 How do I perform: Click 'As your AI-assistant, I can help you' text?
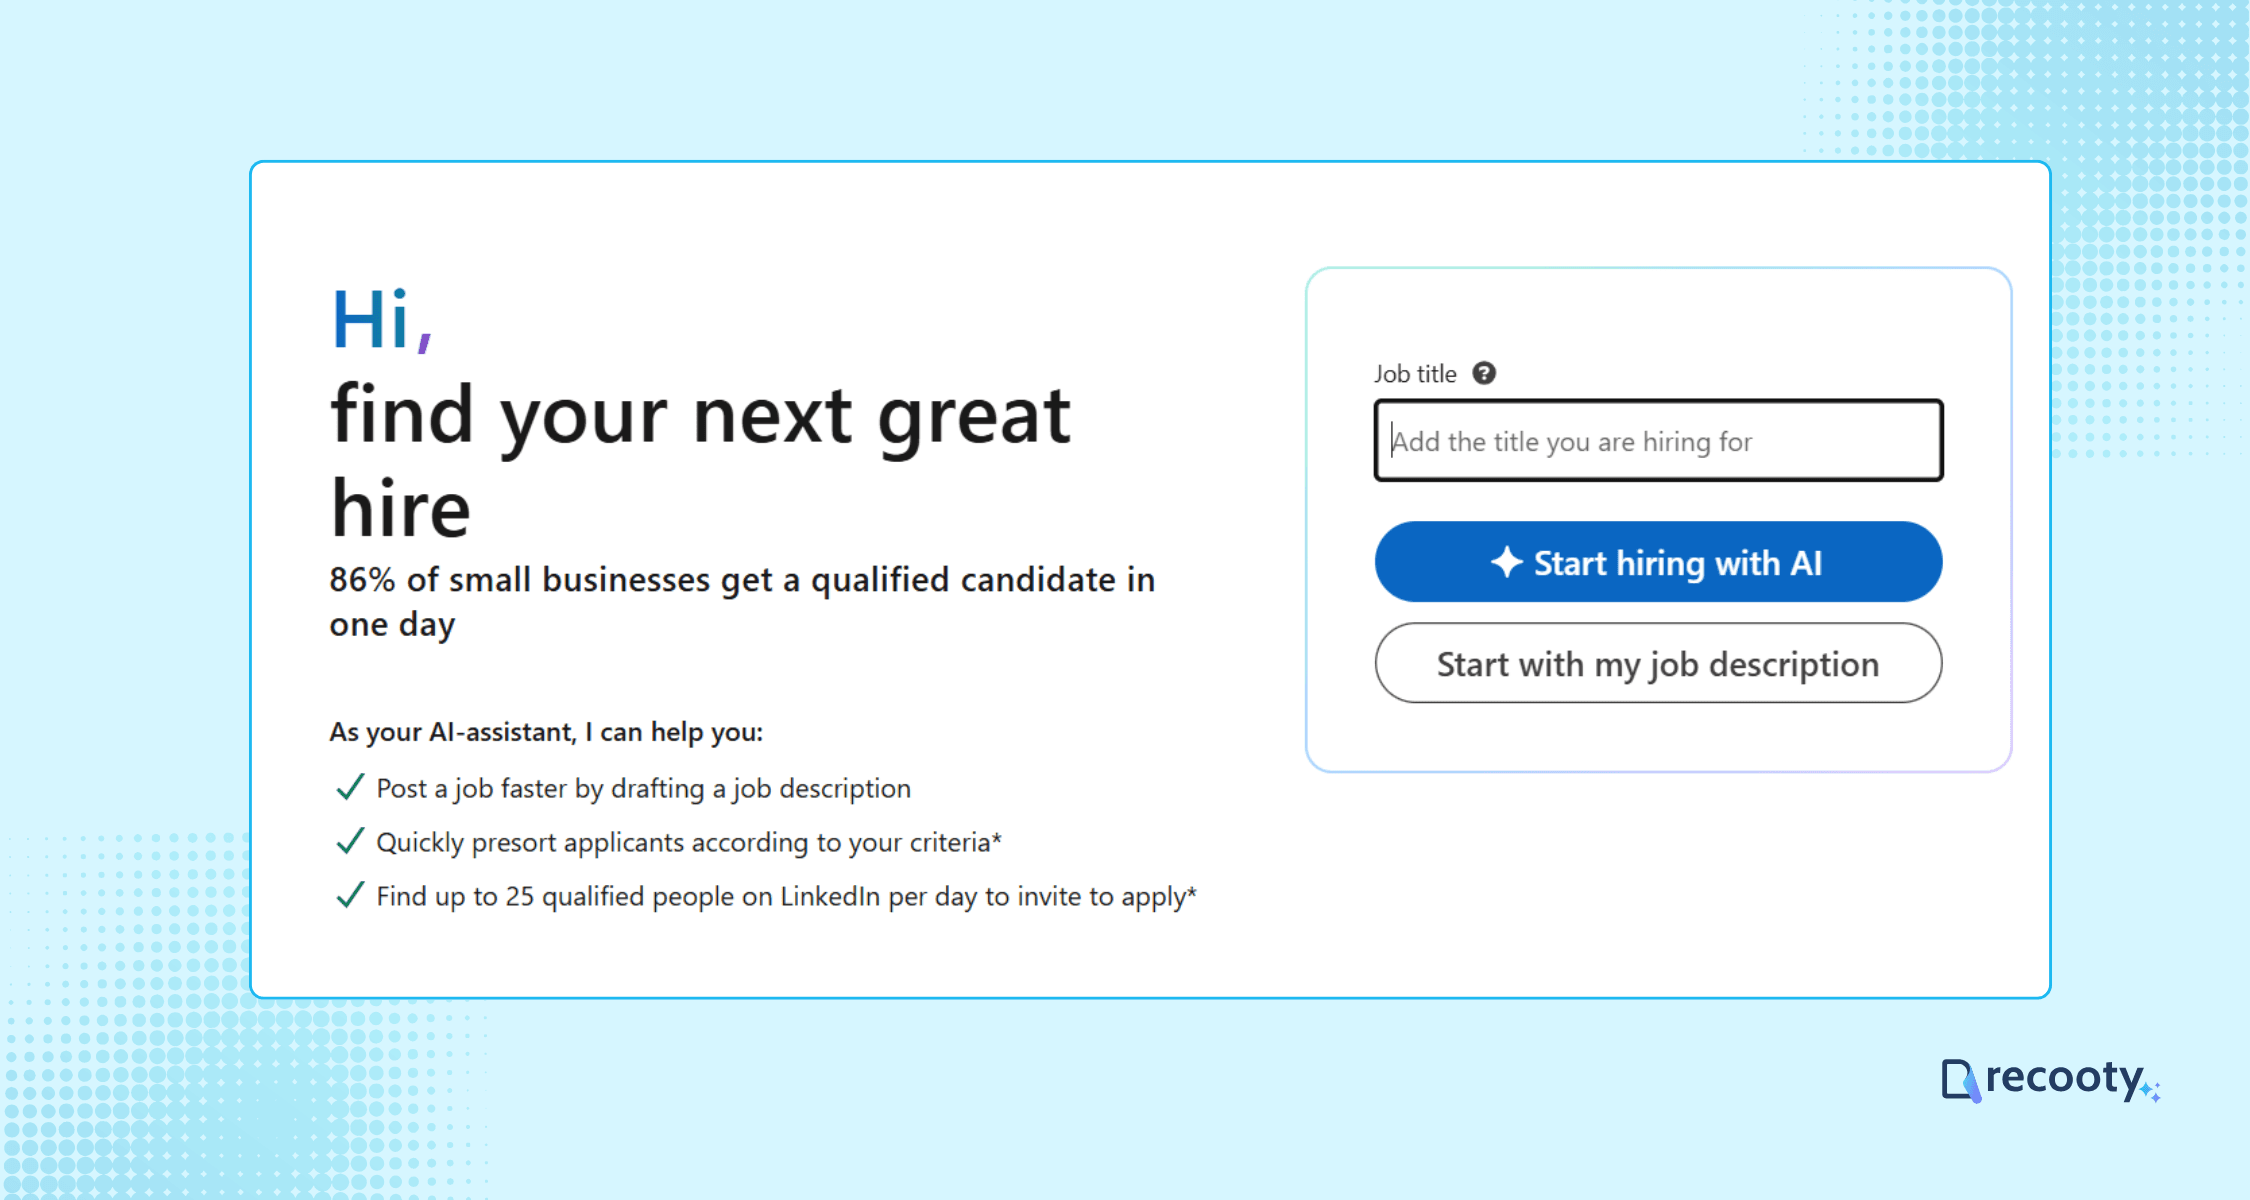[x=546, y=731]
